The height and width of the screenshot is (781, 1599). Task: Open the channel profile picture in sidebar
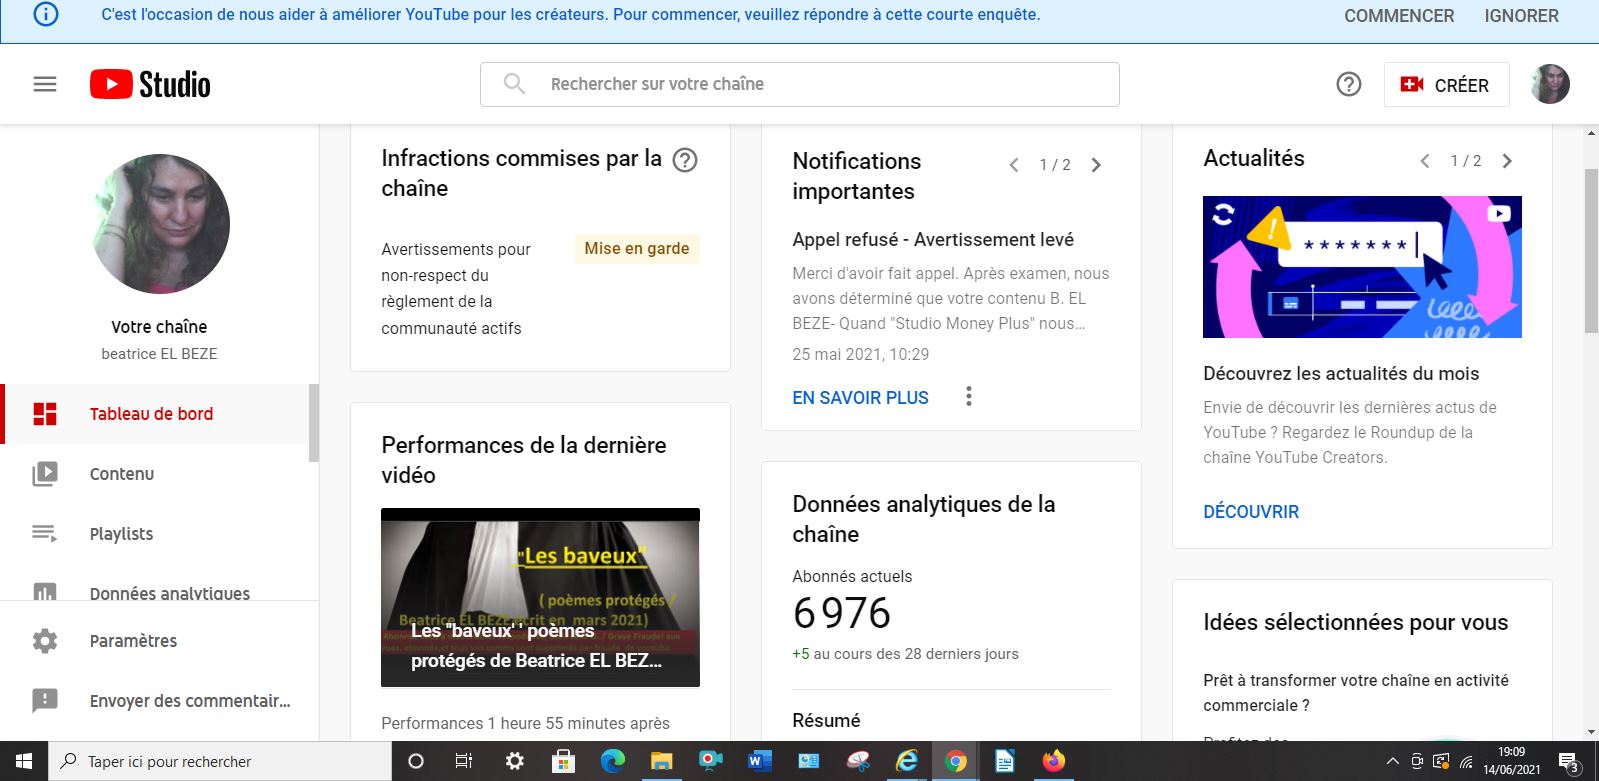[160, 224]
